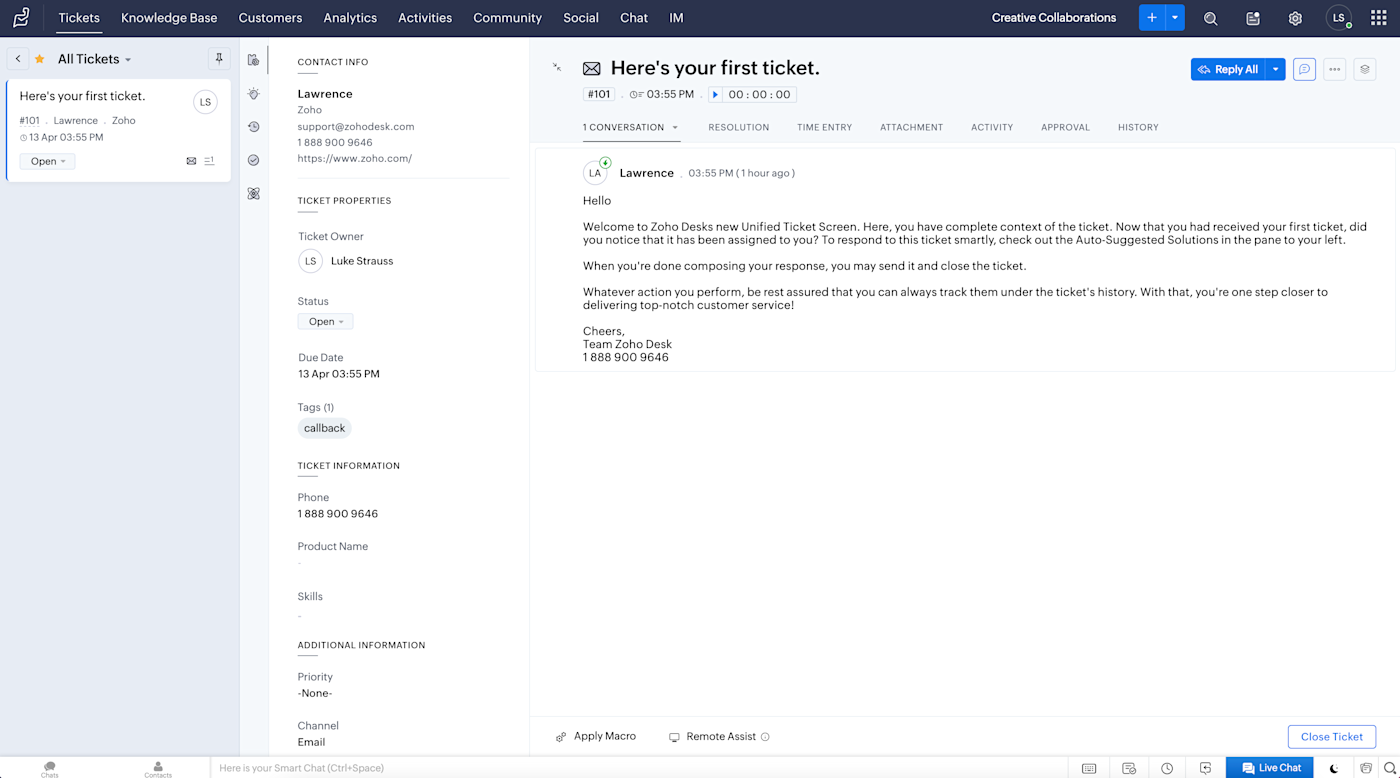The image size is (1400, 778).
Task: Click the ticket check icon in bottom bar
Action: pos(1129,768)
